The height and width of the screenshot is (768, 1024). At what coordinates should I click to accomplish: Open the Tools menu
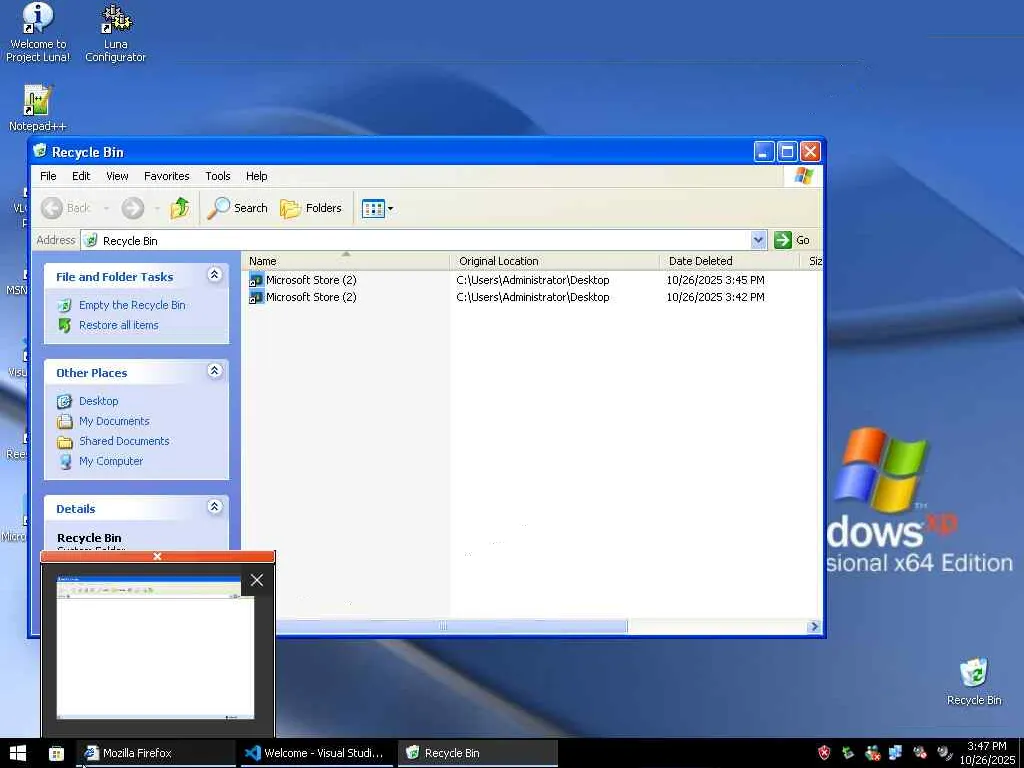coord(217,176)
